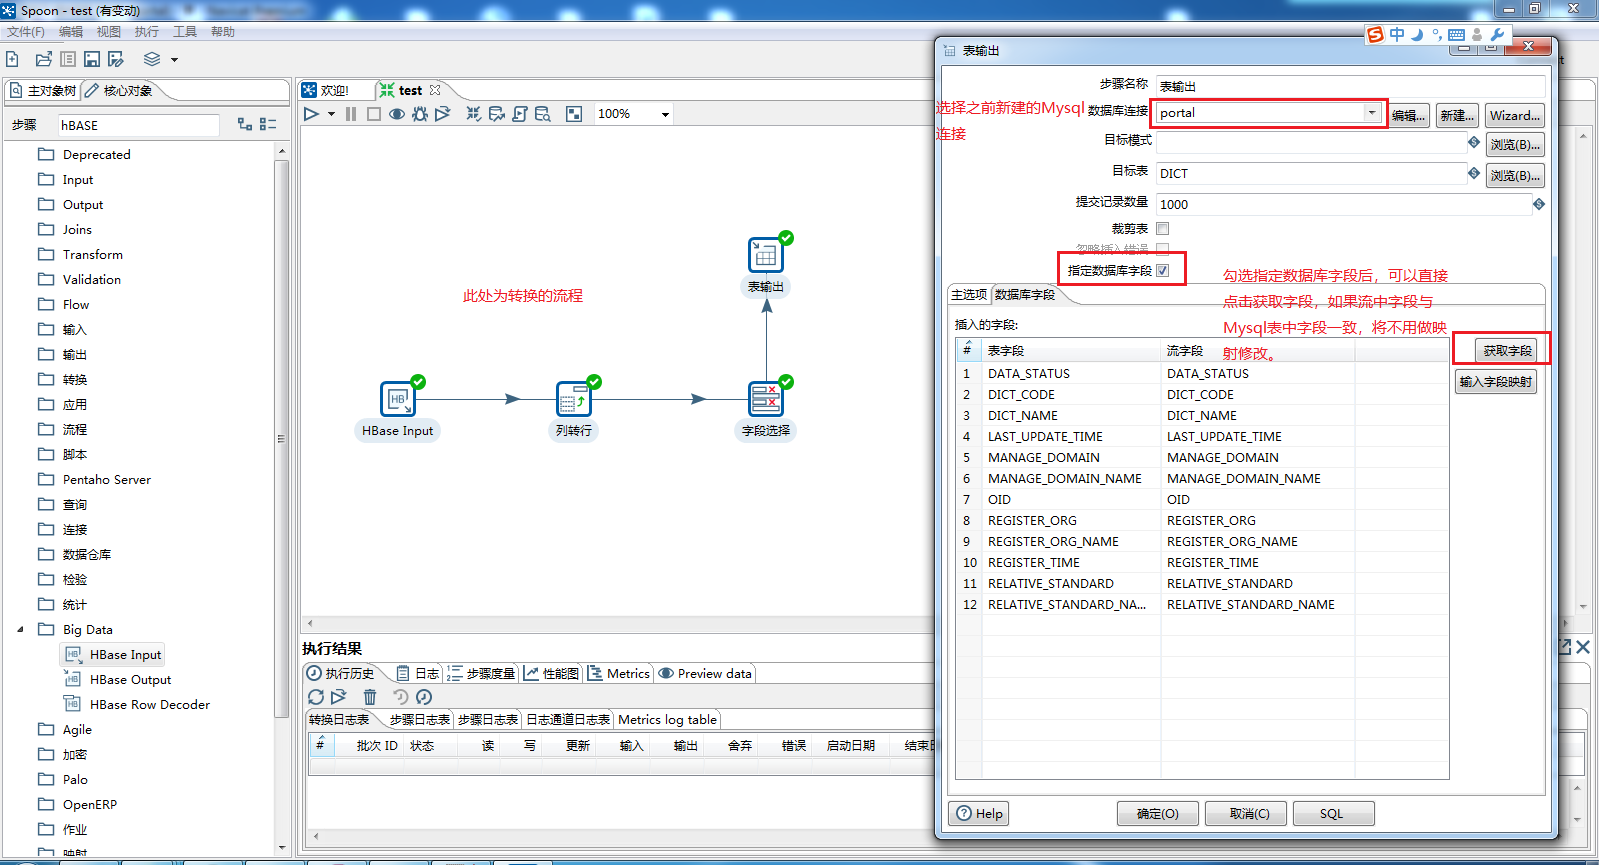Open a file with the folder icon
This screenshot has height=865, width=1599.
coord(43,59)
